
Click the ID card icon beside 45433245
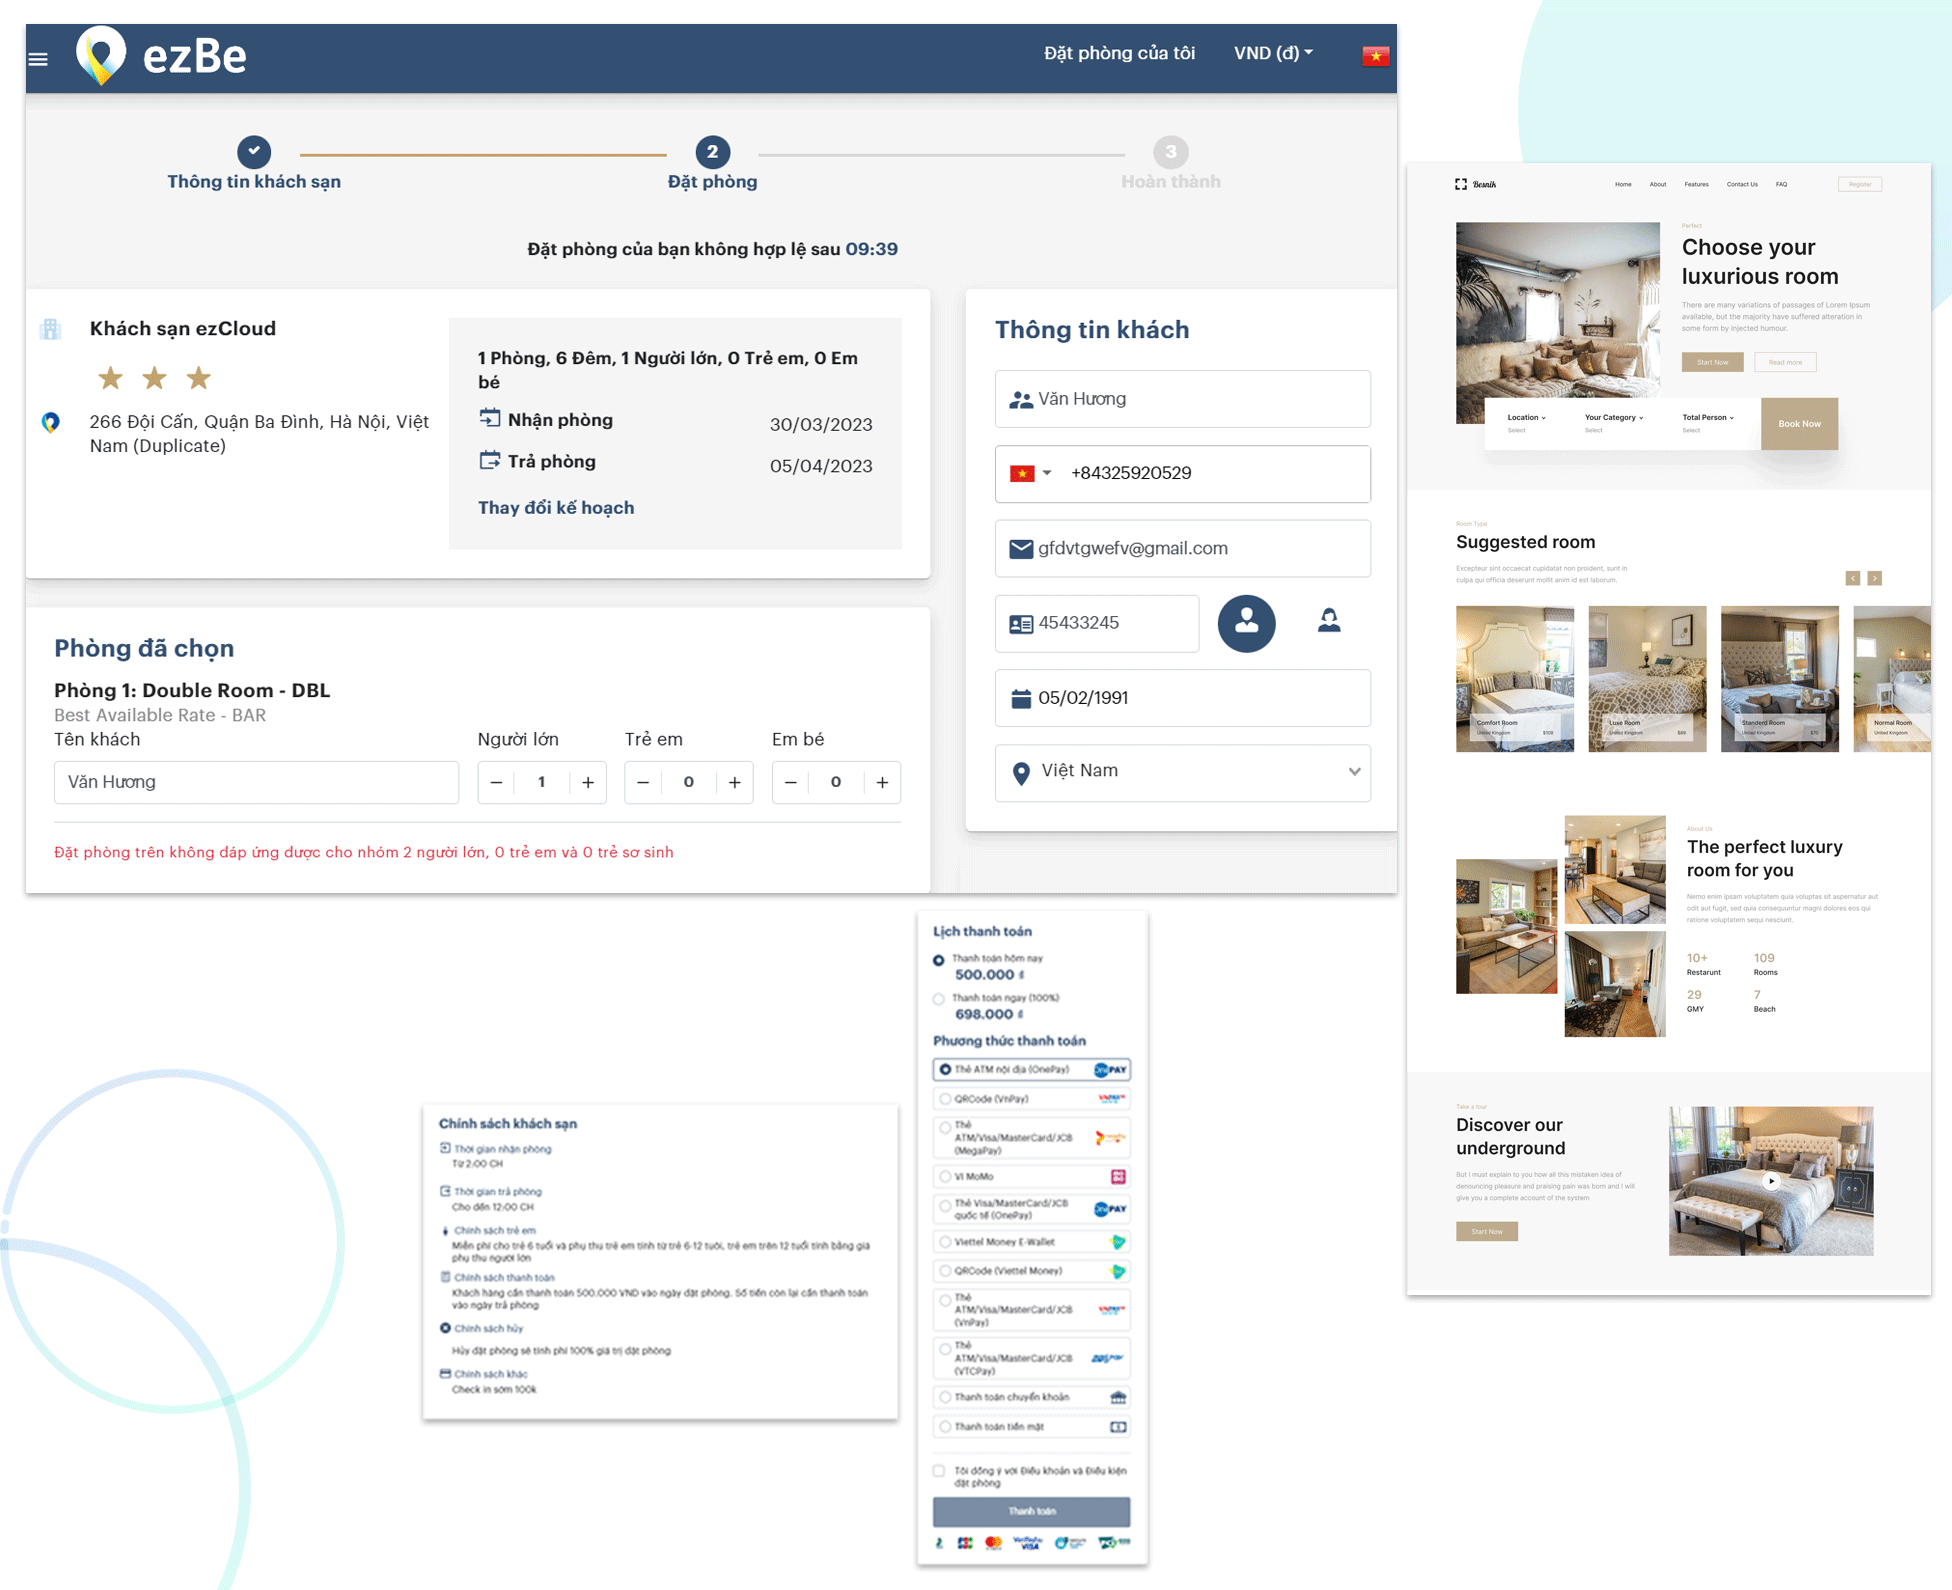pos(1021,624)
